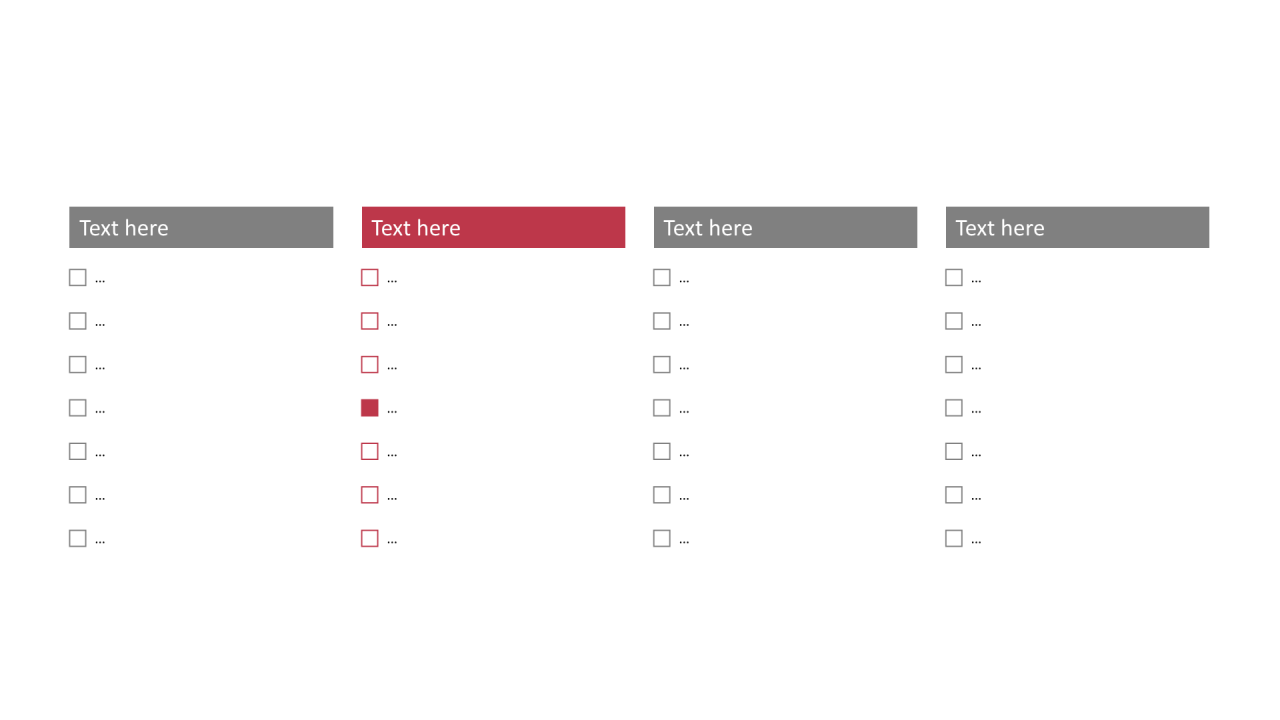Select the red 'Text here' header
This screenshot has width=1280, height=720.
pyautogui.click(x=493, y=227)
